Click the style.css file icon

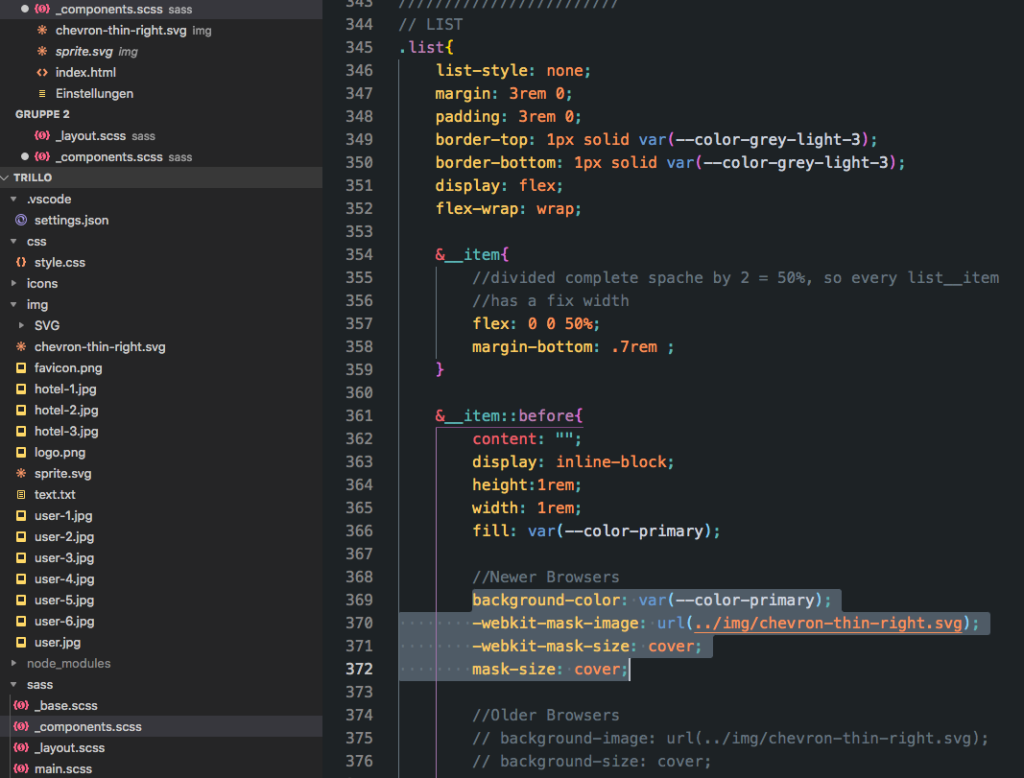pos(21,262)
